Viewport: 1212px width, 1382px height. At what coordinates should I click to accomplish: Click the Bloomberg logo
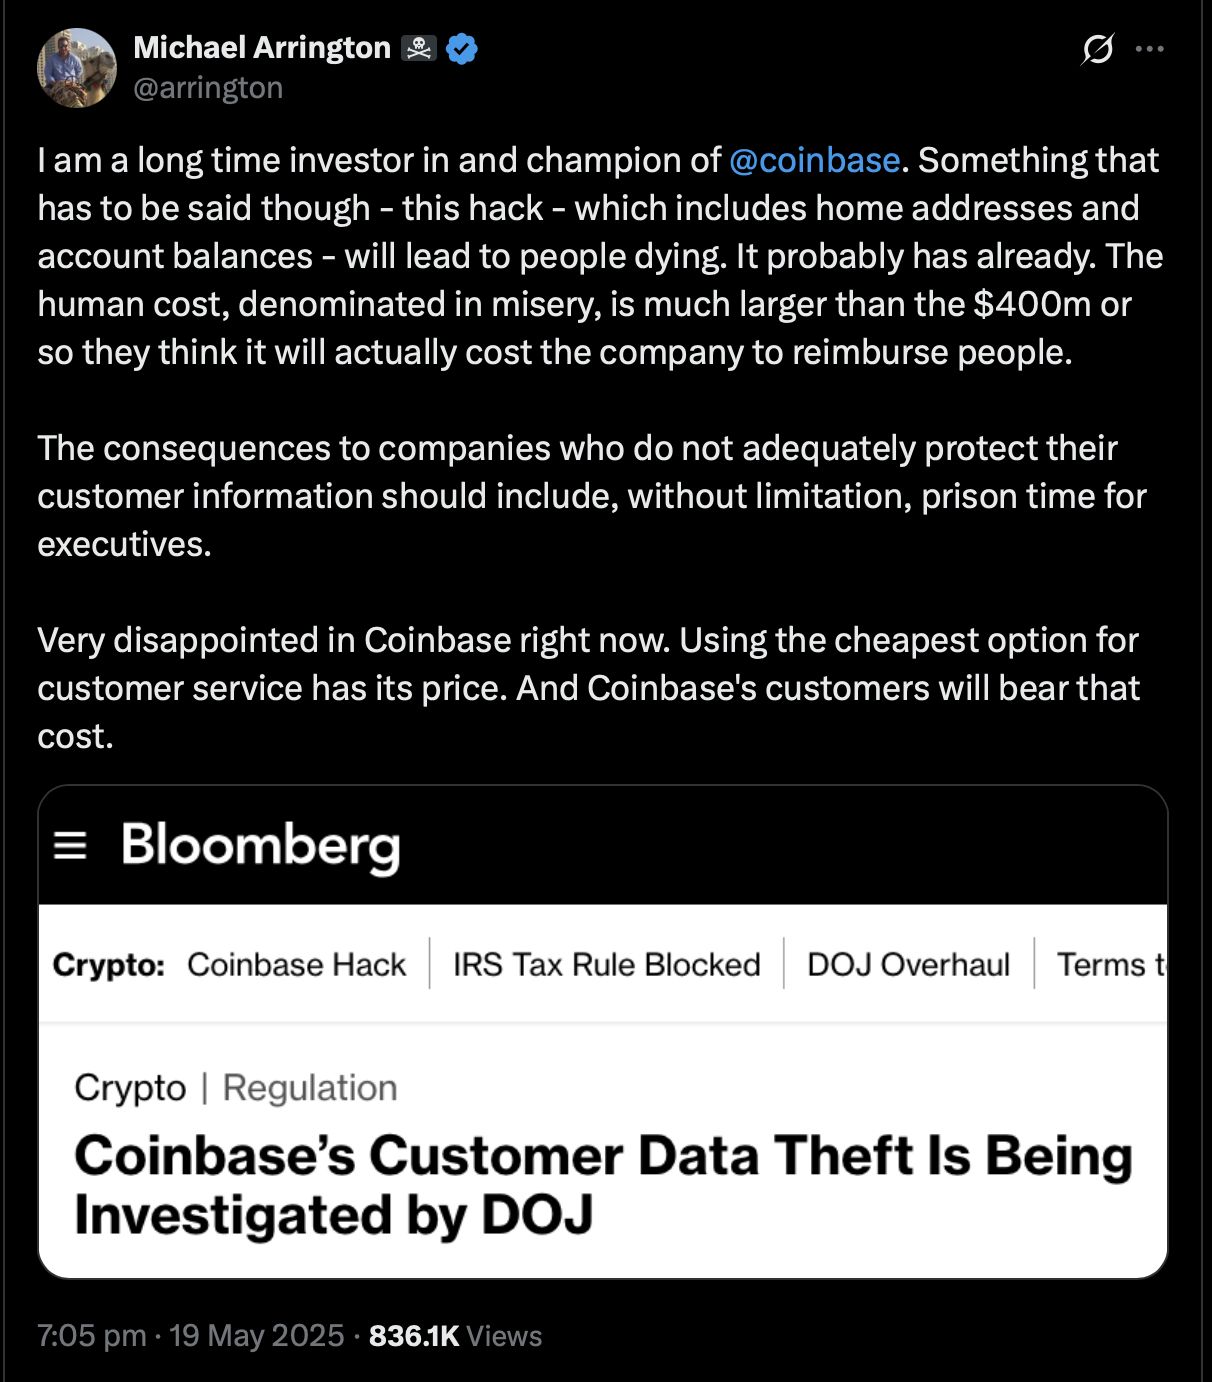click(261, 846)
